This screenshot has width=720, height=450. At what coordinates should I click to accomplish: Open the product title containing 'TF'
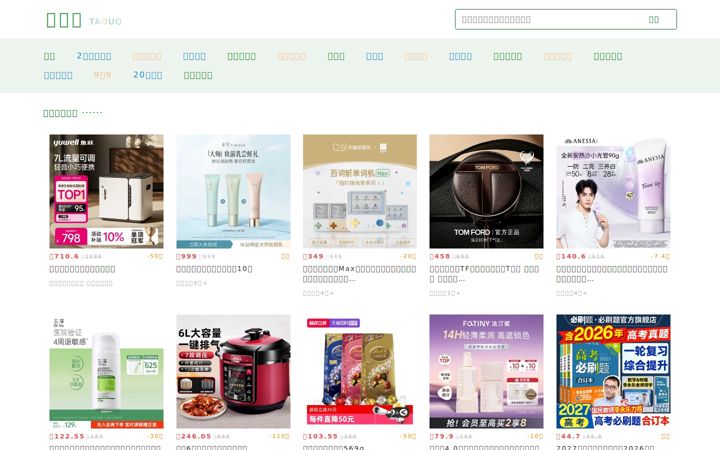484,274
